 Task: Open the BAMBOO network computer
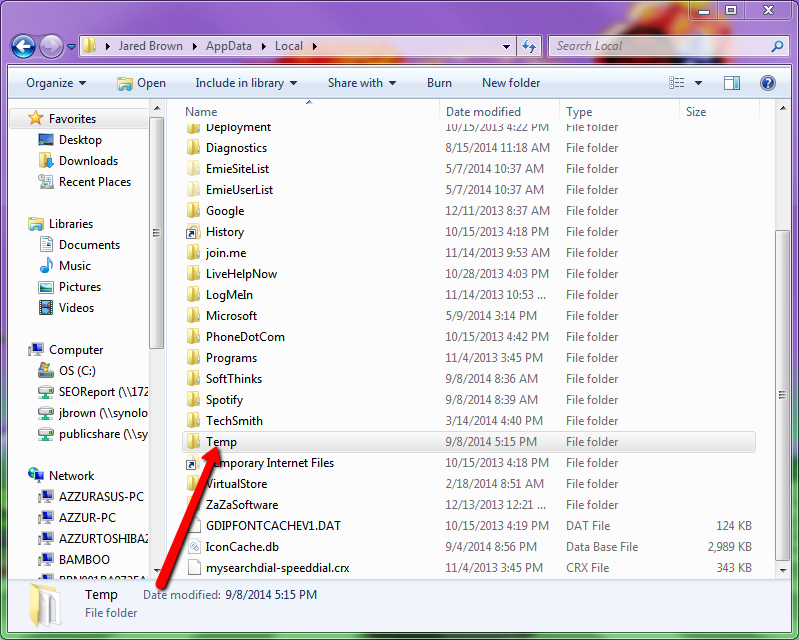[84, 559]
